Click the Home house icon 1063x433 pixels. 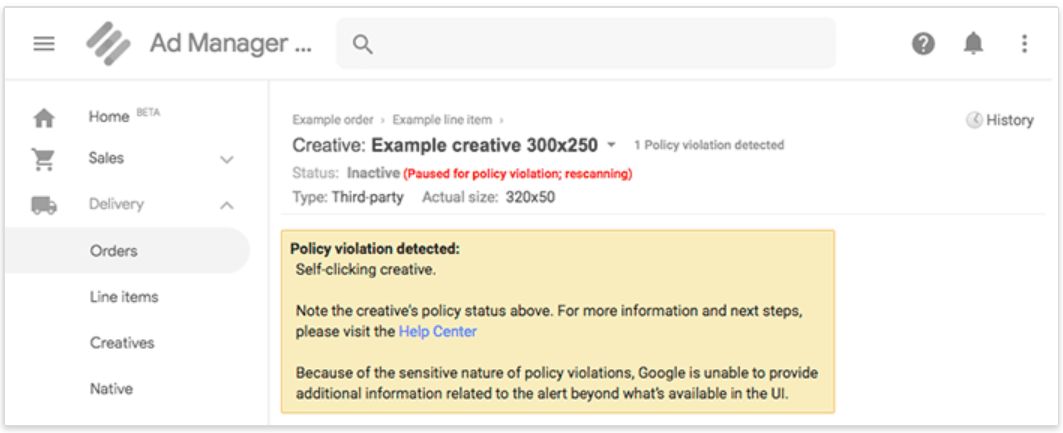(x=44, y=118)
